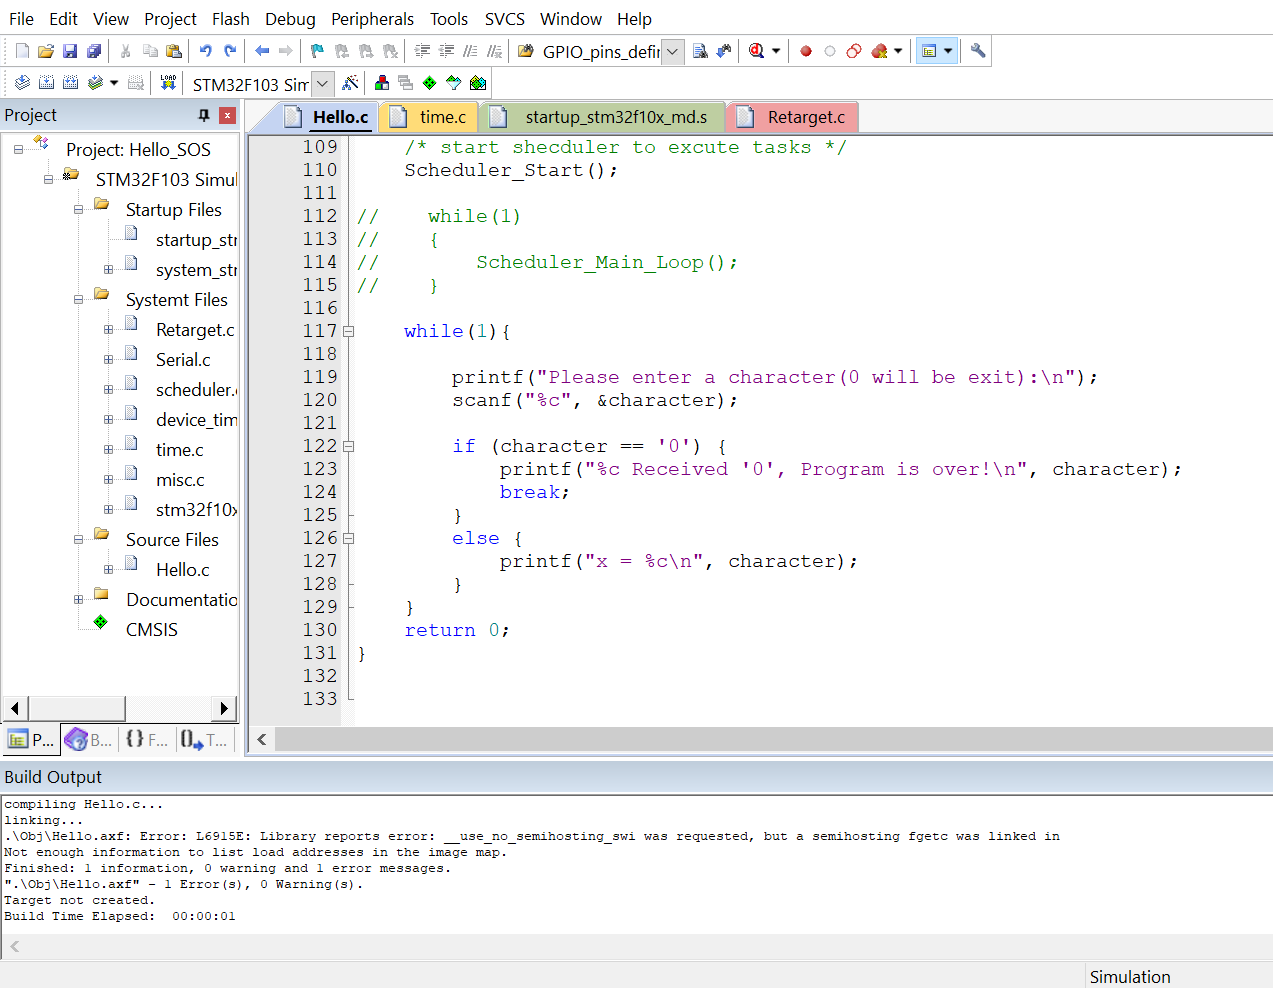Switch to the Retarget.c tab
The height and width of the screenshot is (988, 1273).
805,117
